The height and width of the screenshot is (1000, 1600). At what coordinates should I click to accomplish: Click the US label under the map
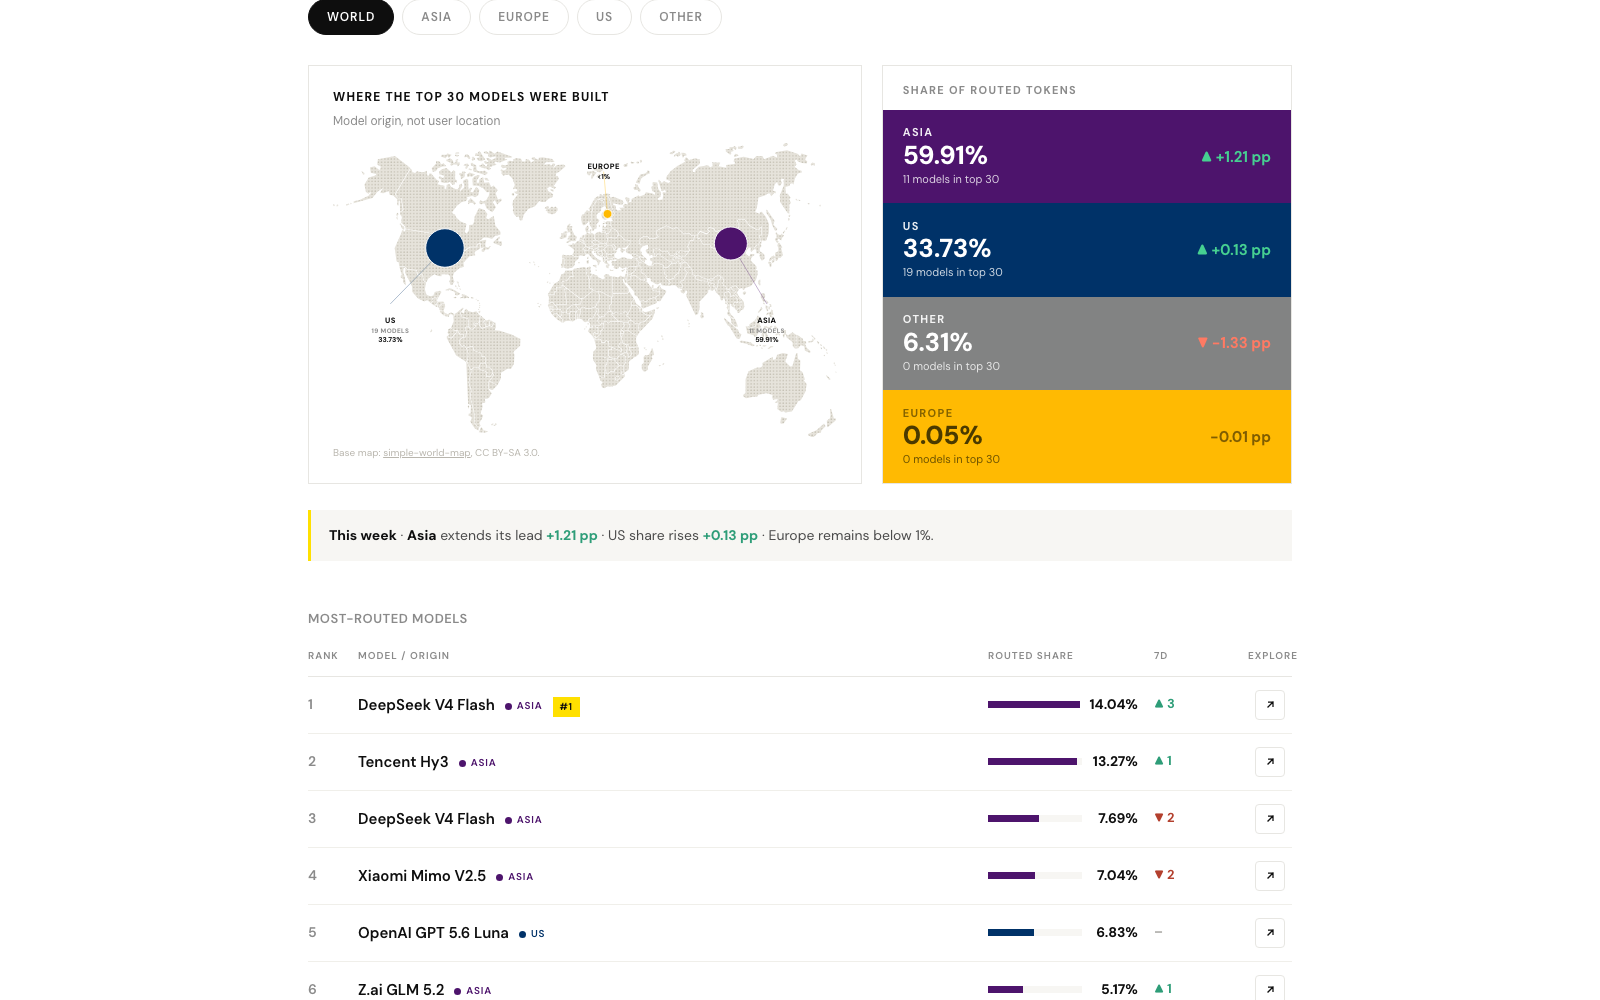pos(390,321)
